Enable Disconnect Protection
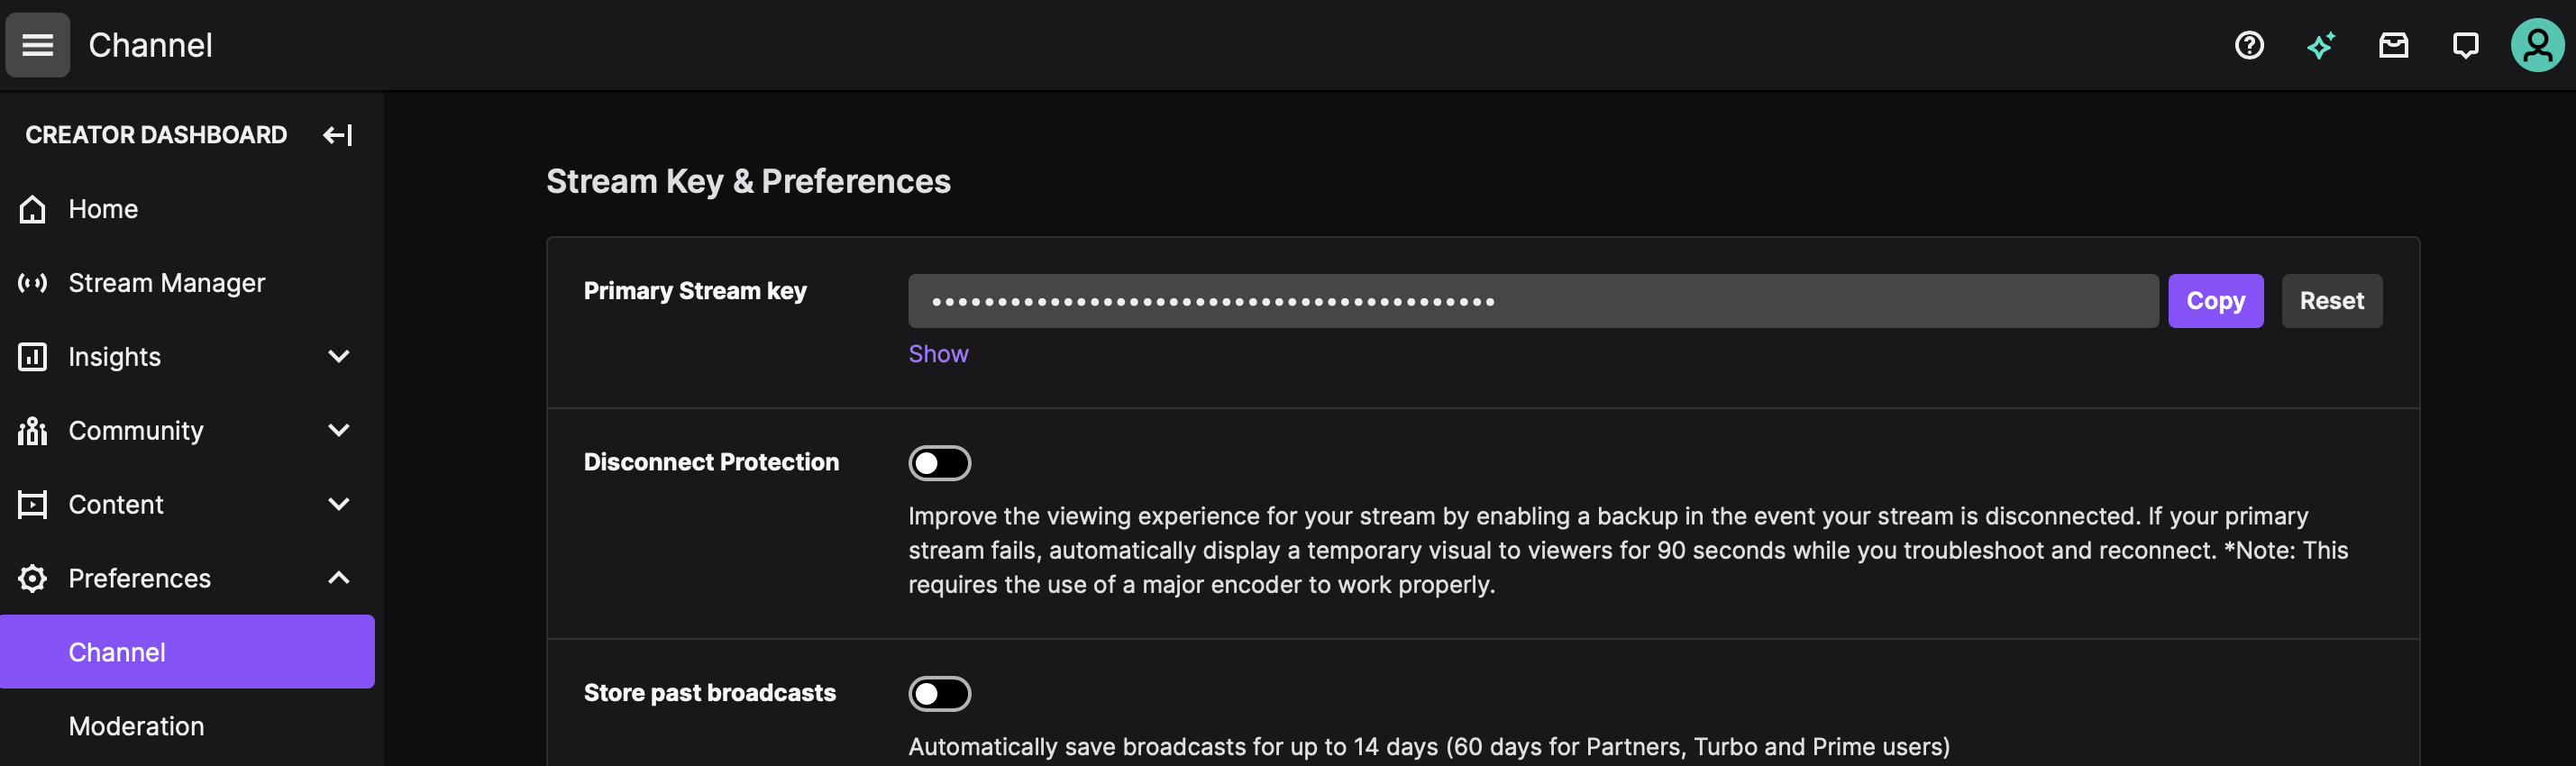2576x766 pixels. pyautogui.click(x=939, y=462)
